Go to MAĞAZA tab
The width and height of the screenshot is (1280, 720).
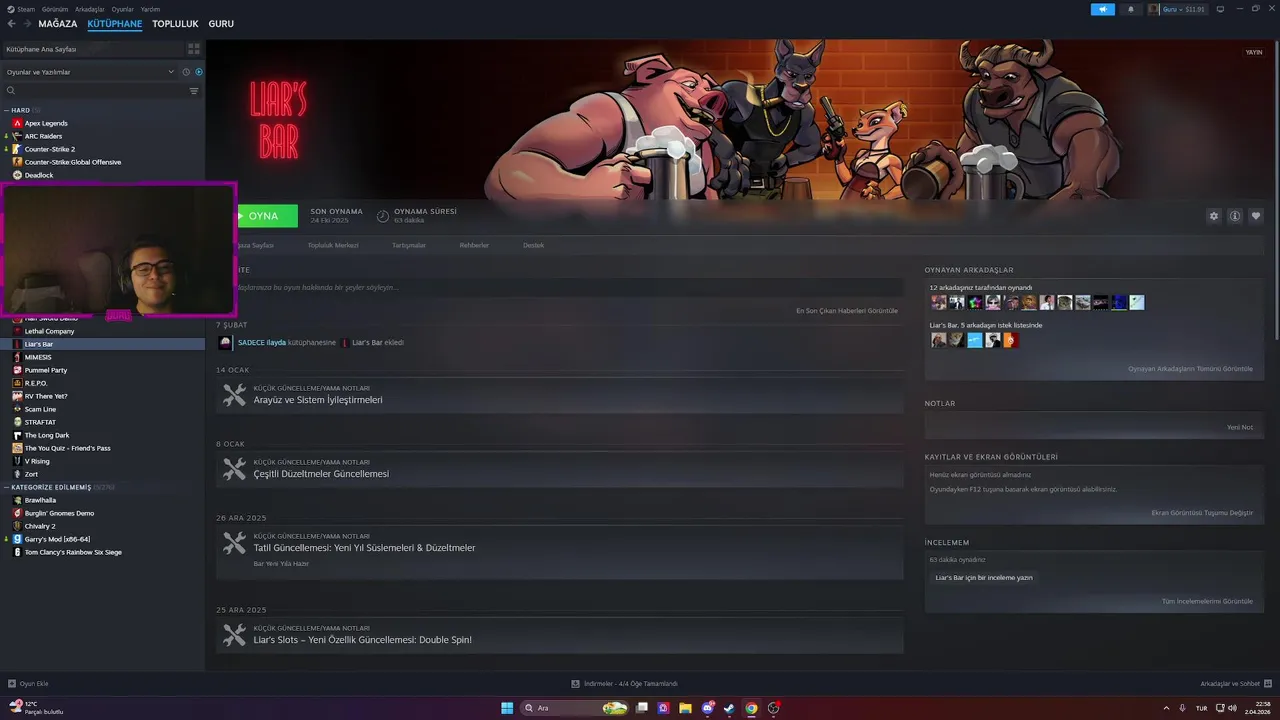pos(58,24)
